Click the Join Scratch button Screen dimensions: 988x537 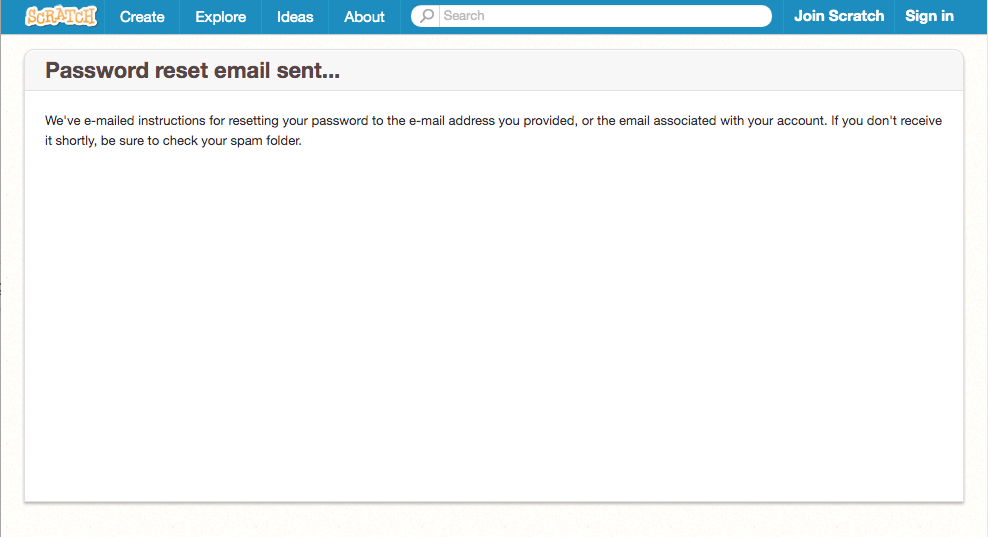pos(839,16)
